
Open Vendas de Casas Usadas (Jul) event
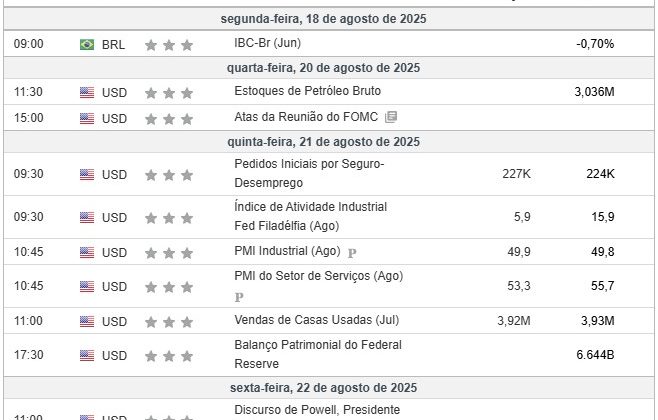click(x=316, y=320)
